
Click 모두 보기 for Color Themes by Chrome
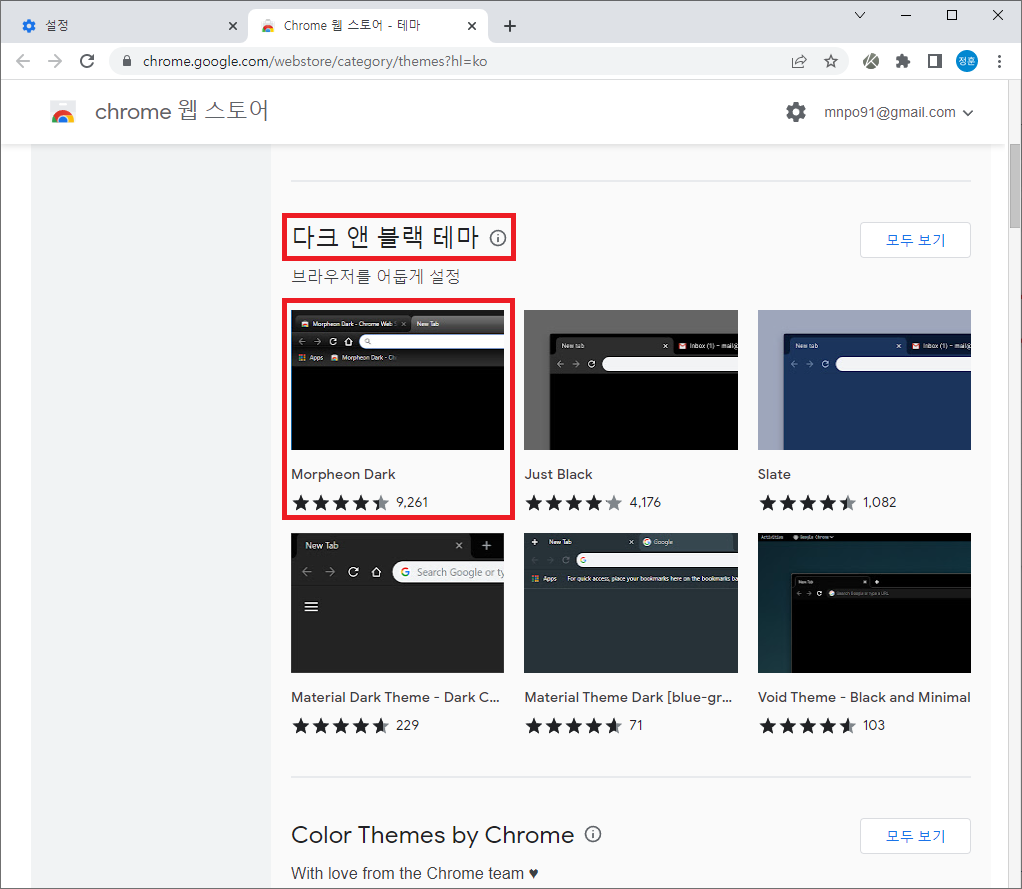(x=915, y=836)
